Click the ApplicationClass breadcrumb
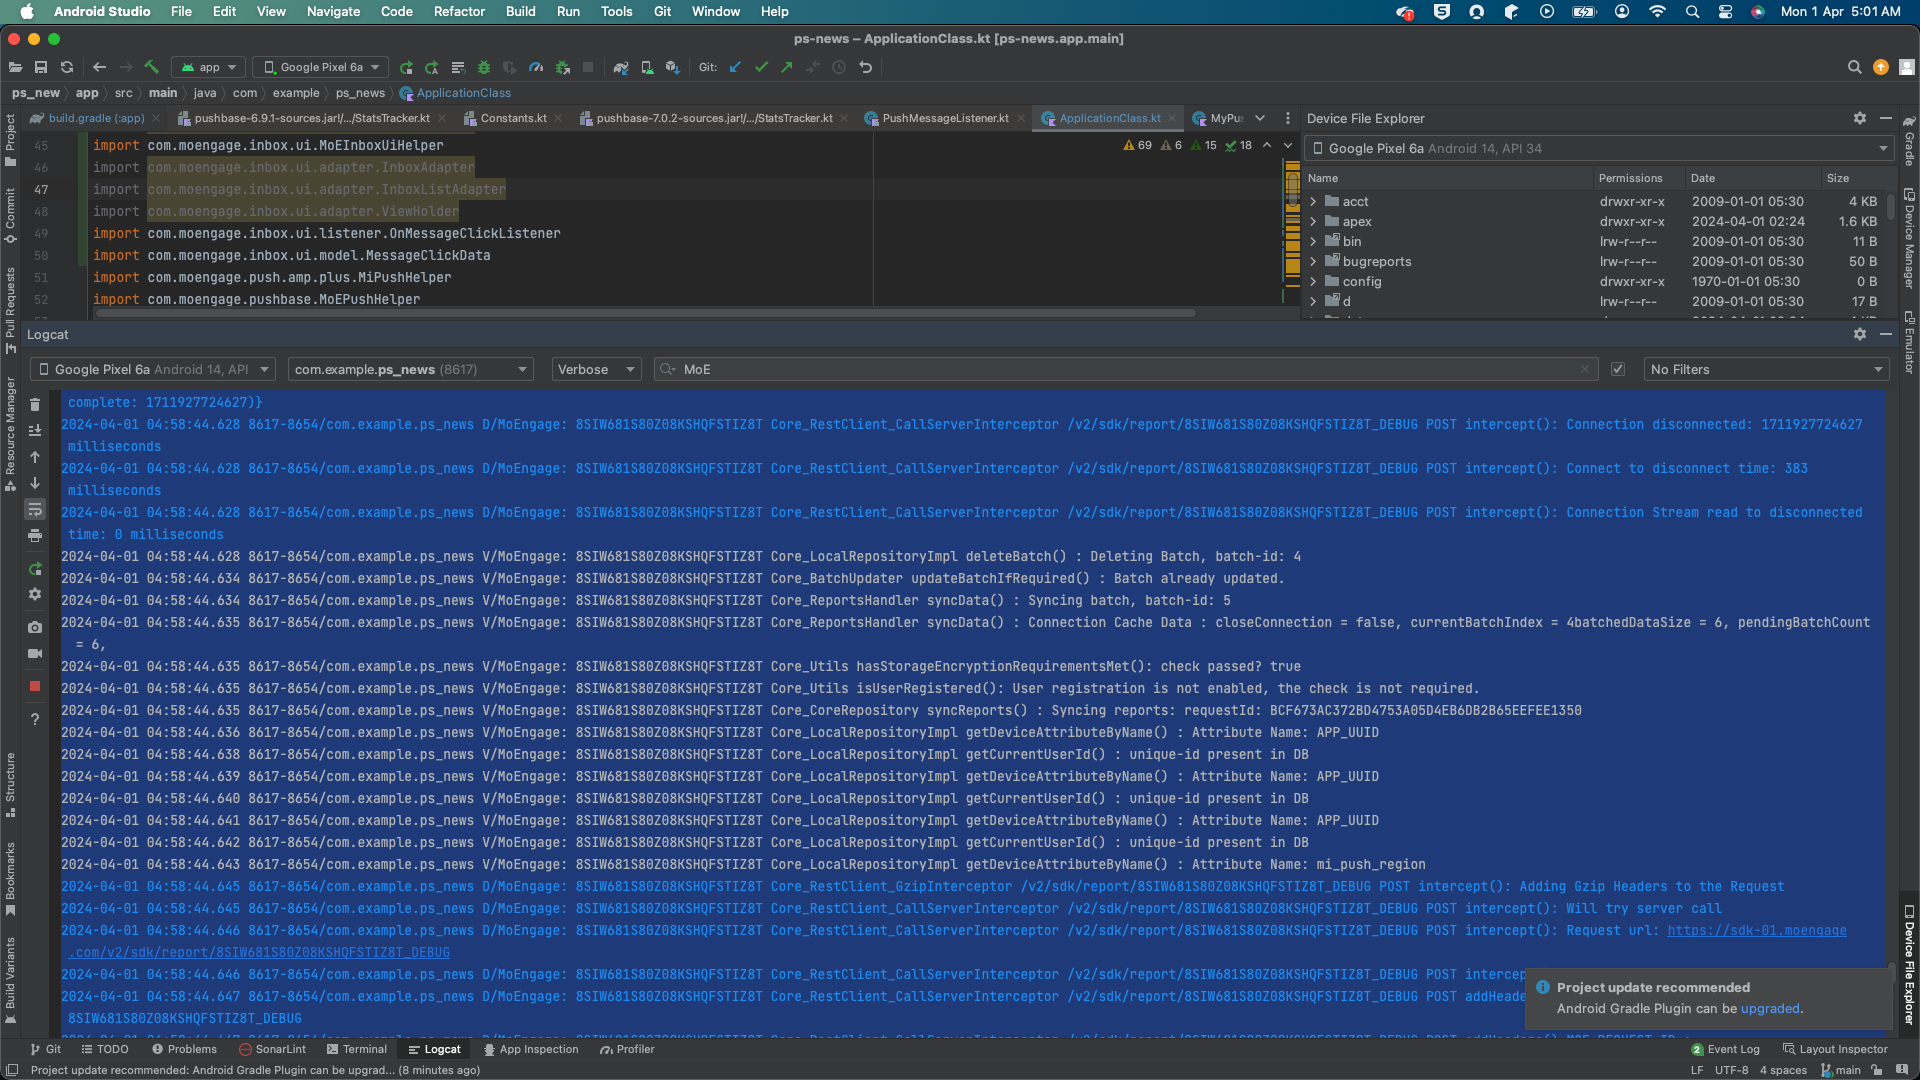The height and width of the screenshot is (1080, 1920). pos(456,93)
